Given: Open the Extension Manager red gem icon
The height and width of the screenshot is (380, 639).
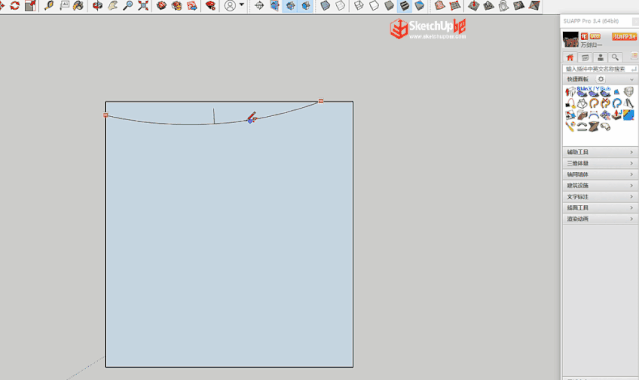Looking at the screenshot, I should (210, 6).
